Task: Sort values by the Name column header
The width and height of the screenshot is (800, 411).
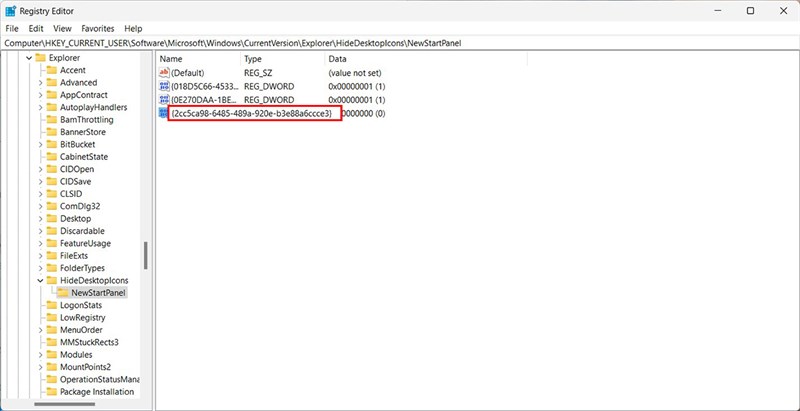Action: [x=198, y=59]
